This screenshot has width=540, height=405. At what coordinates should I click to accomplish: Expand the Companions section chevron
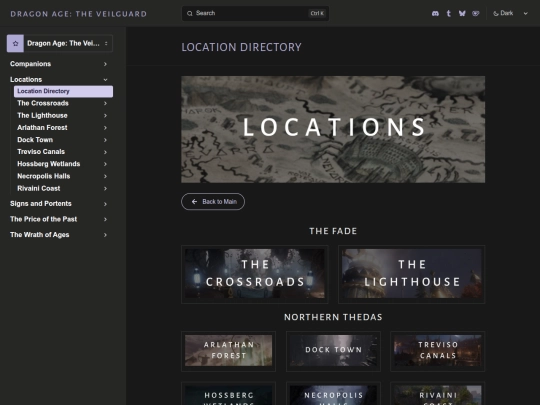pos(105,64)
